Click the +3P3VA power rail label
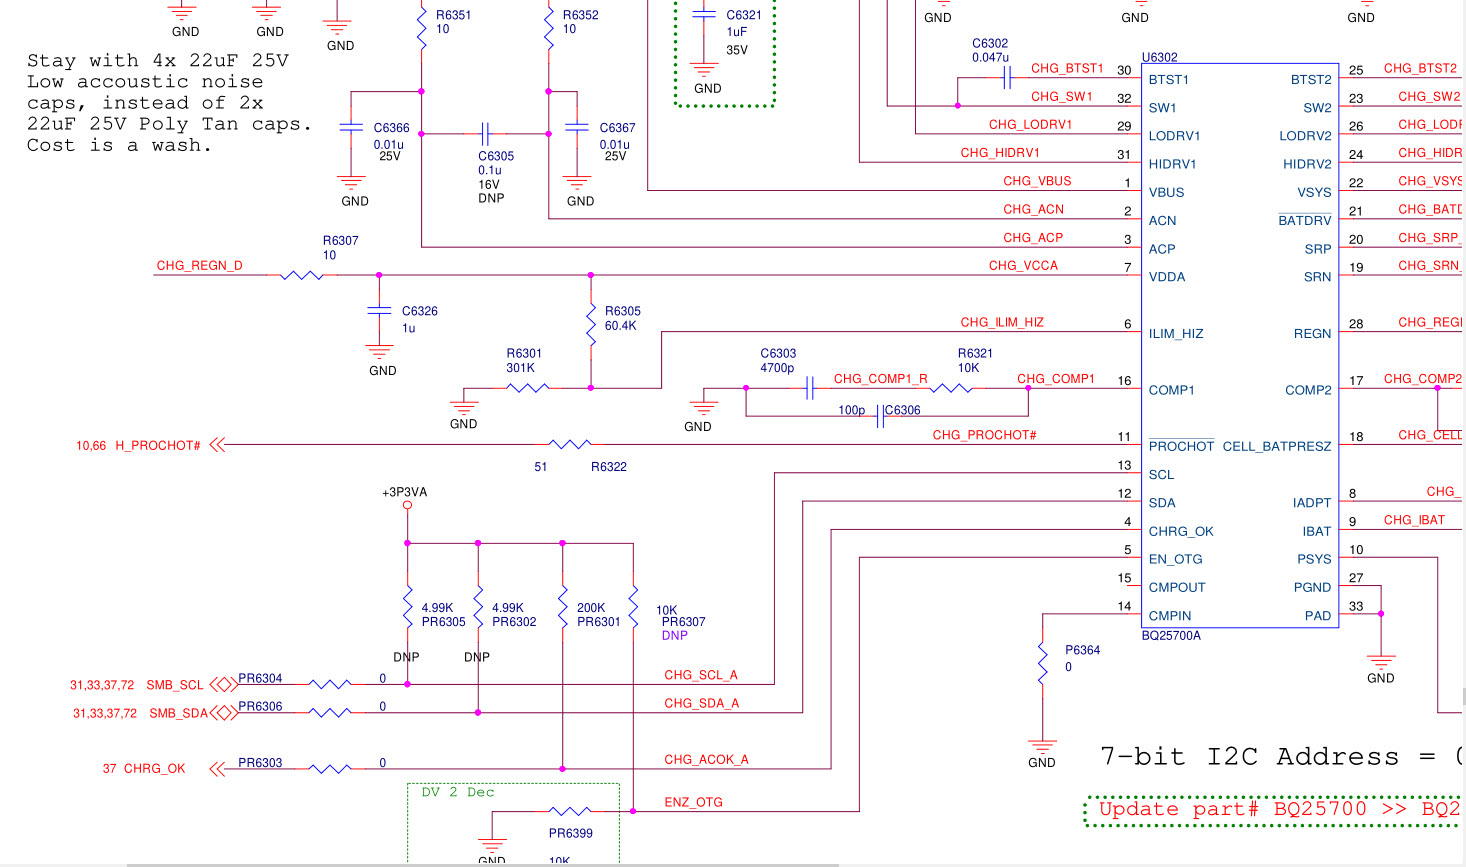Viewport: 1466px width, 867px height. click(404, 493)
